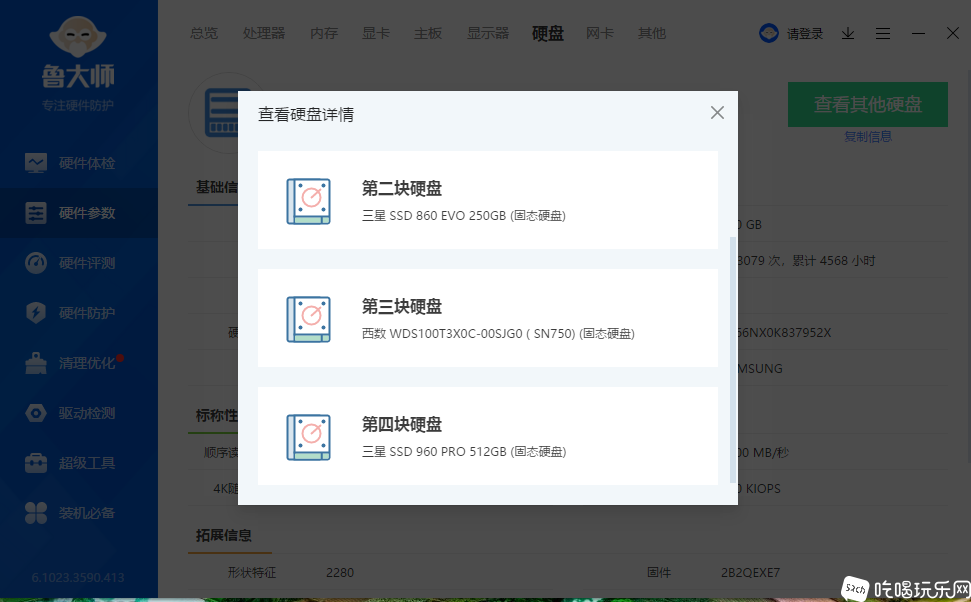
Task: Open 硬件防护 in the sidebar
Action: click(x=79, y=313)
